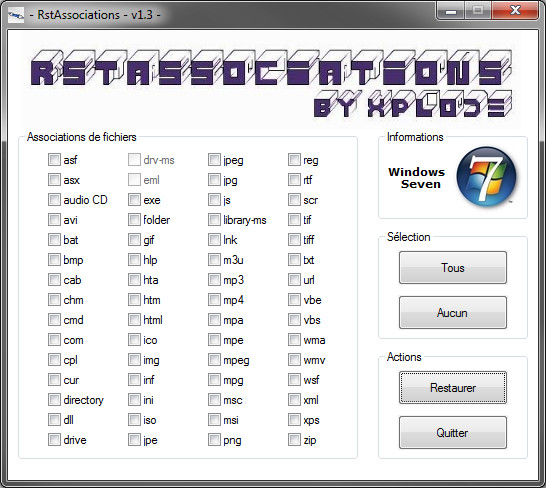This screenshot has height=488, width=546.
Task: Minimize the RstAssociations window
Action: coord(450,10)
